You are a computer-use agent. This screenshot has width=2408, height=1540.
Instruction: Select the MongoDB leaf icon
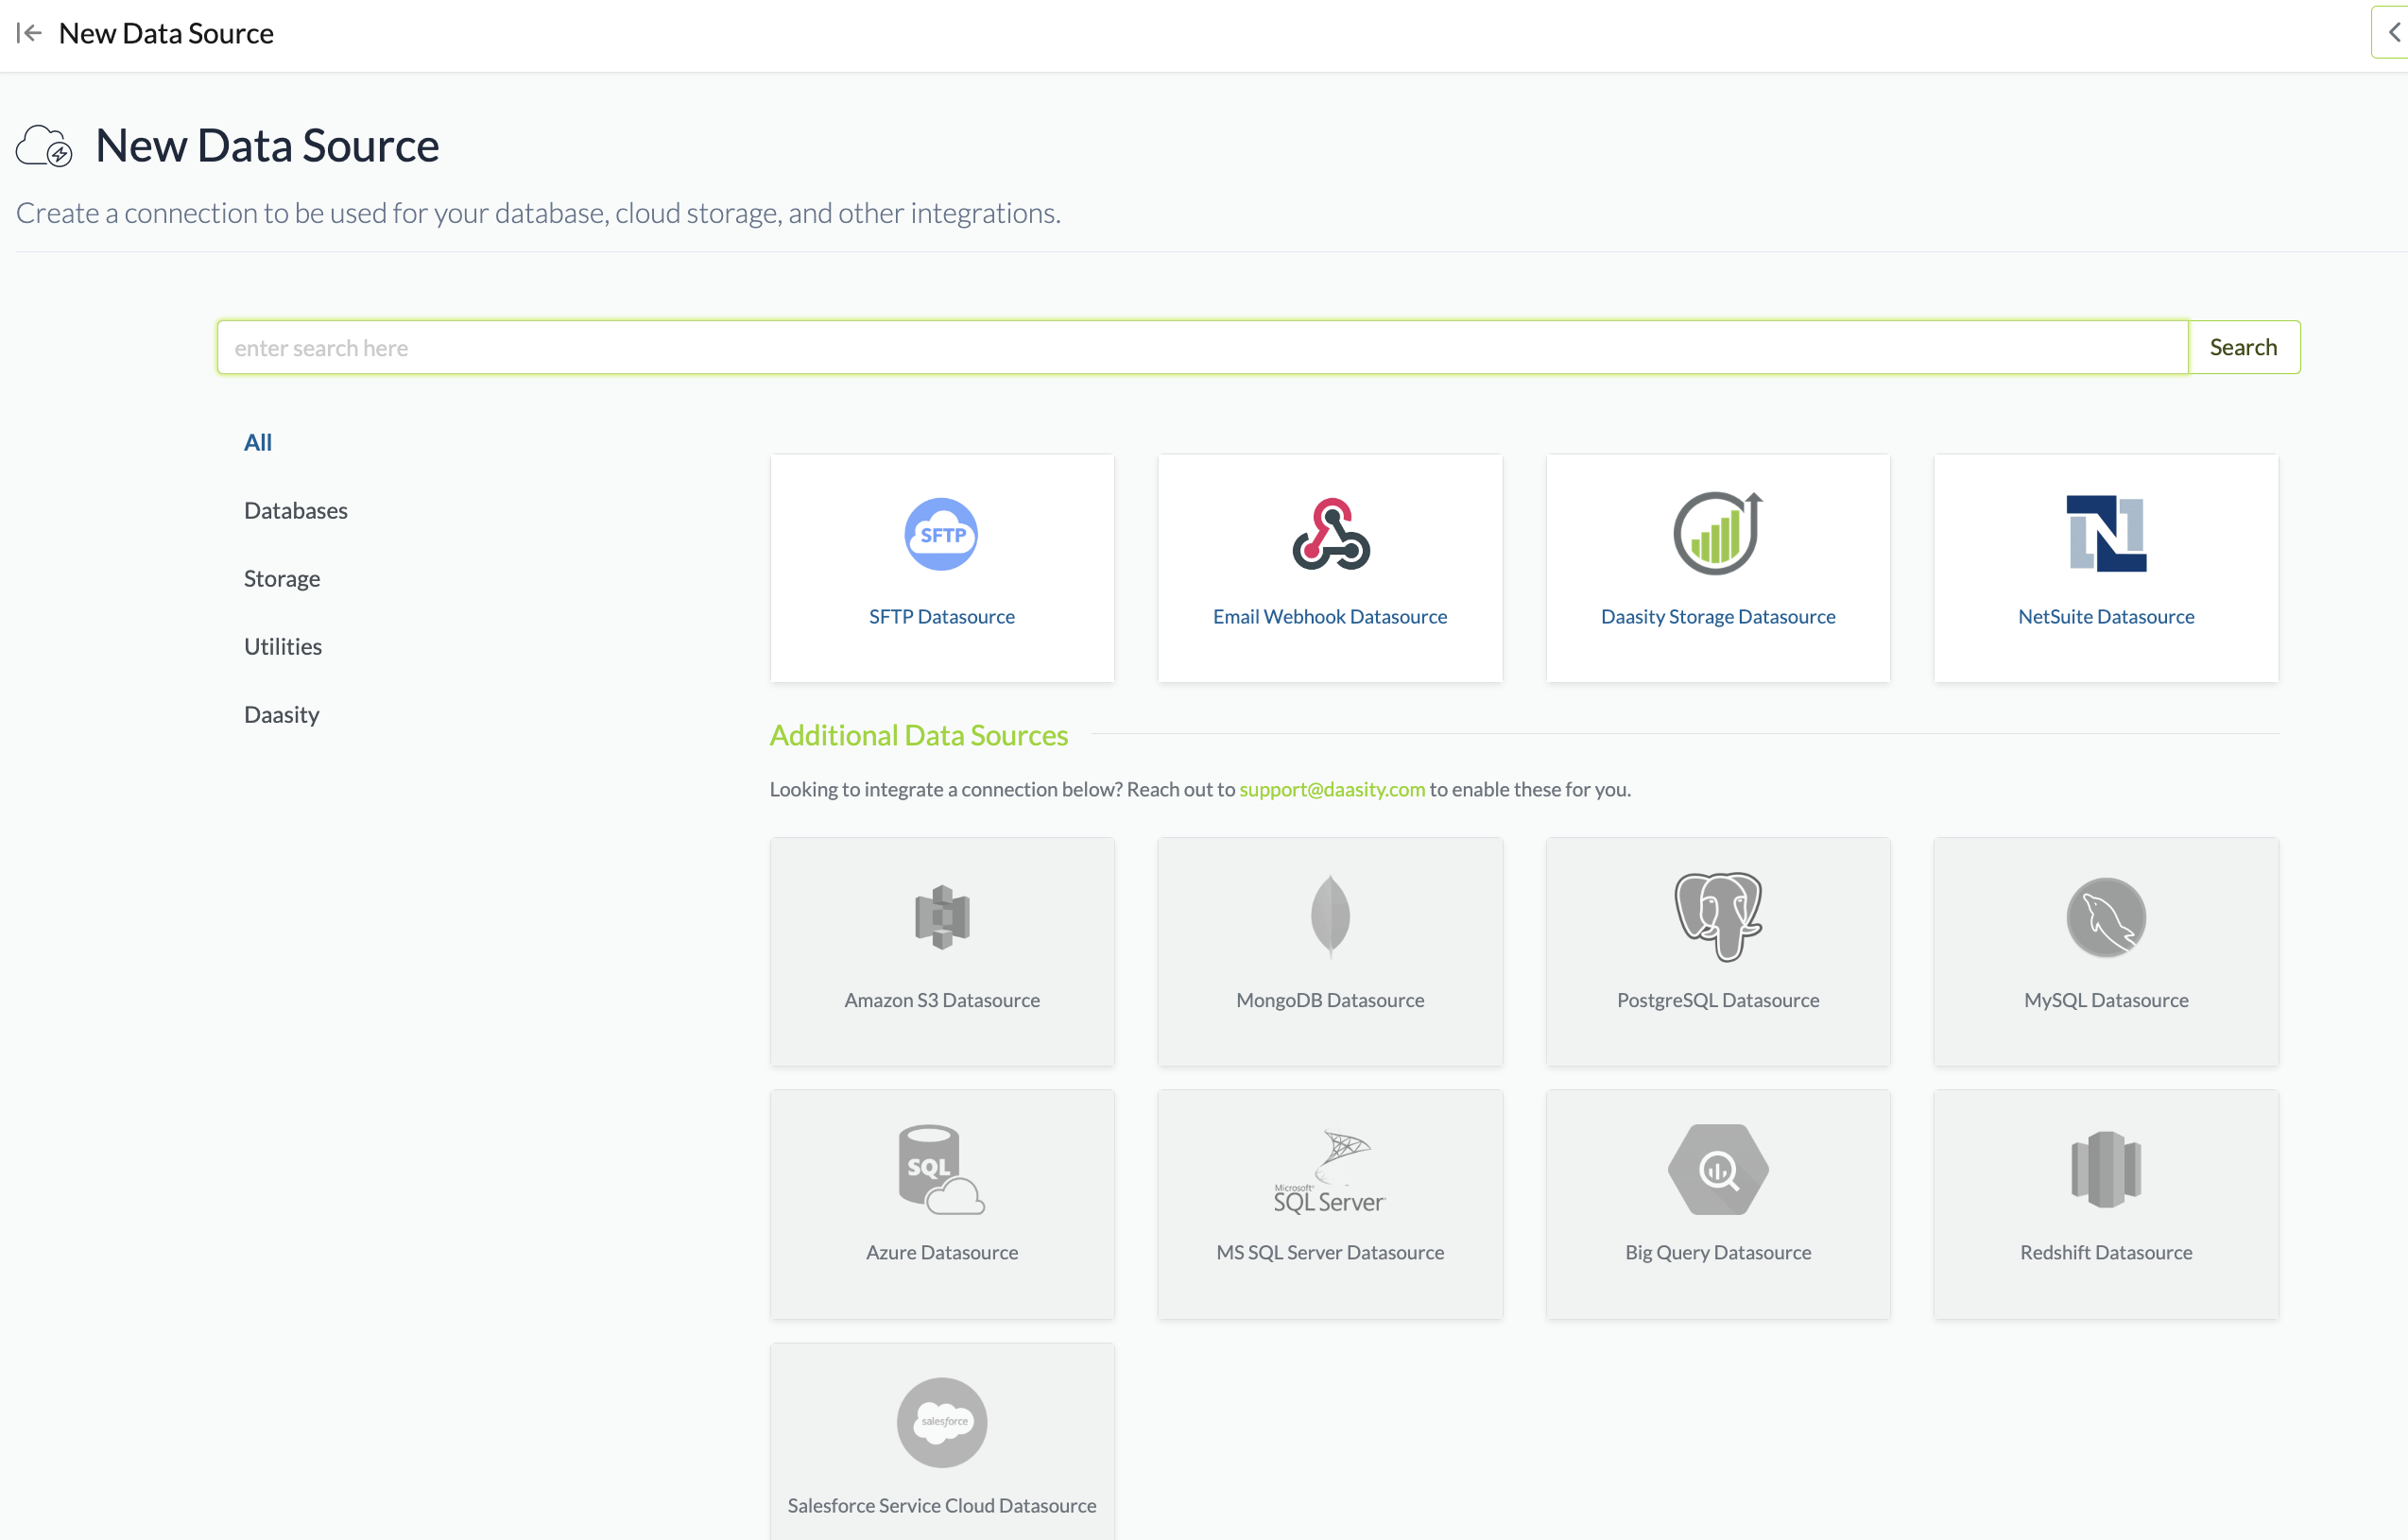[x=1330, y=917]
